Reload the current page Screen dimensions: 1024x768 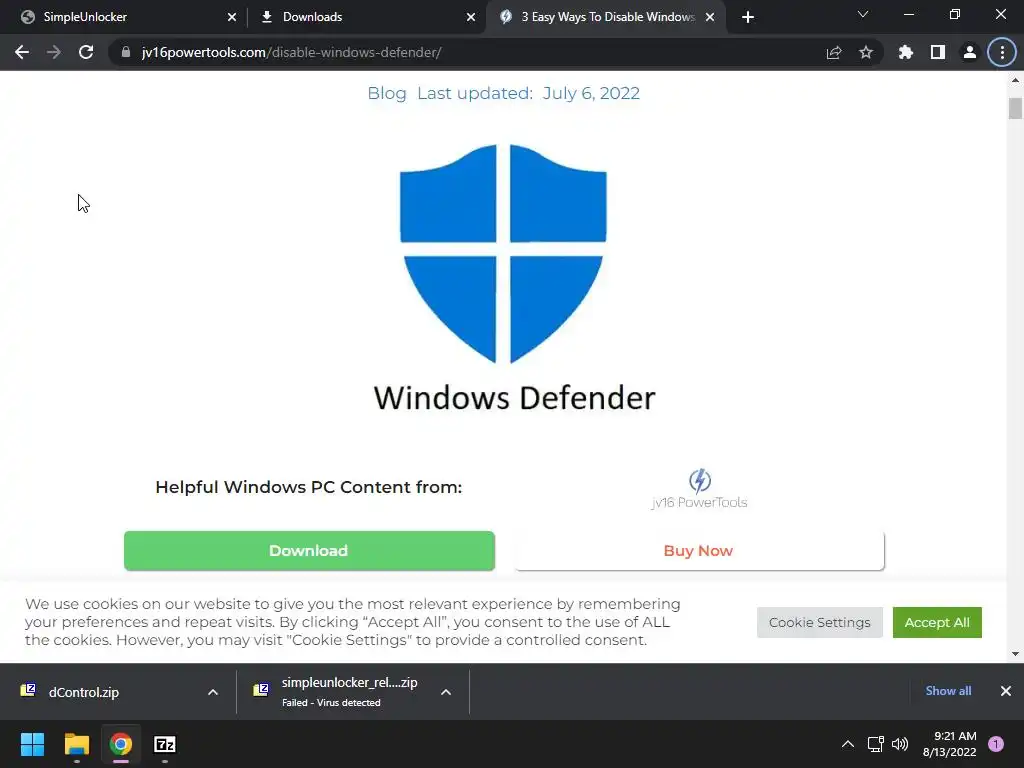point(86,52)
